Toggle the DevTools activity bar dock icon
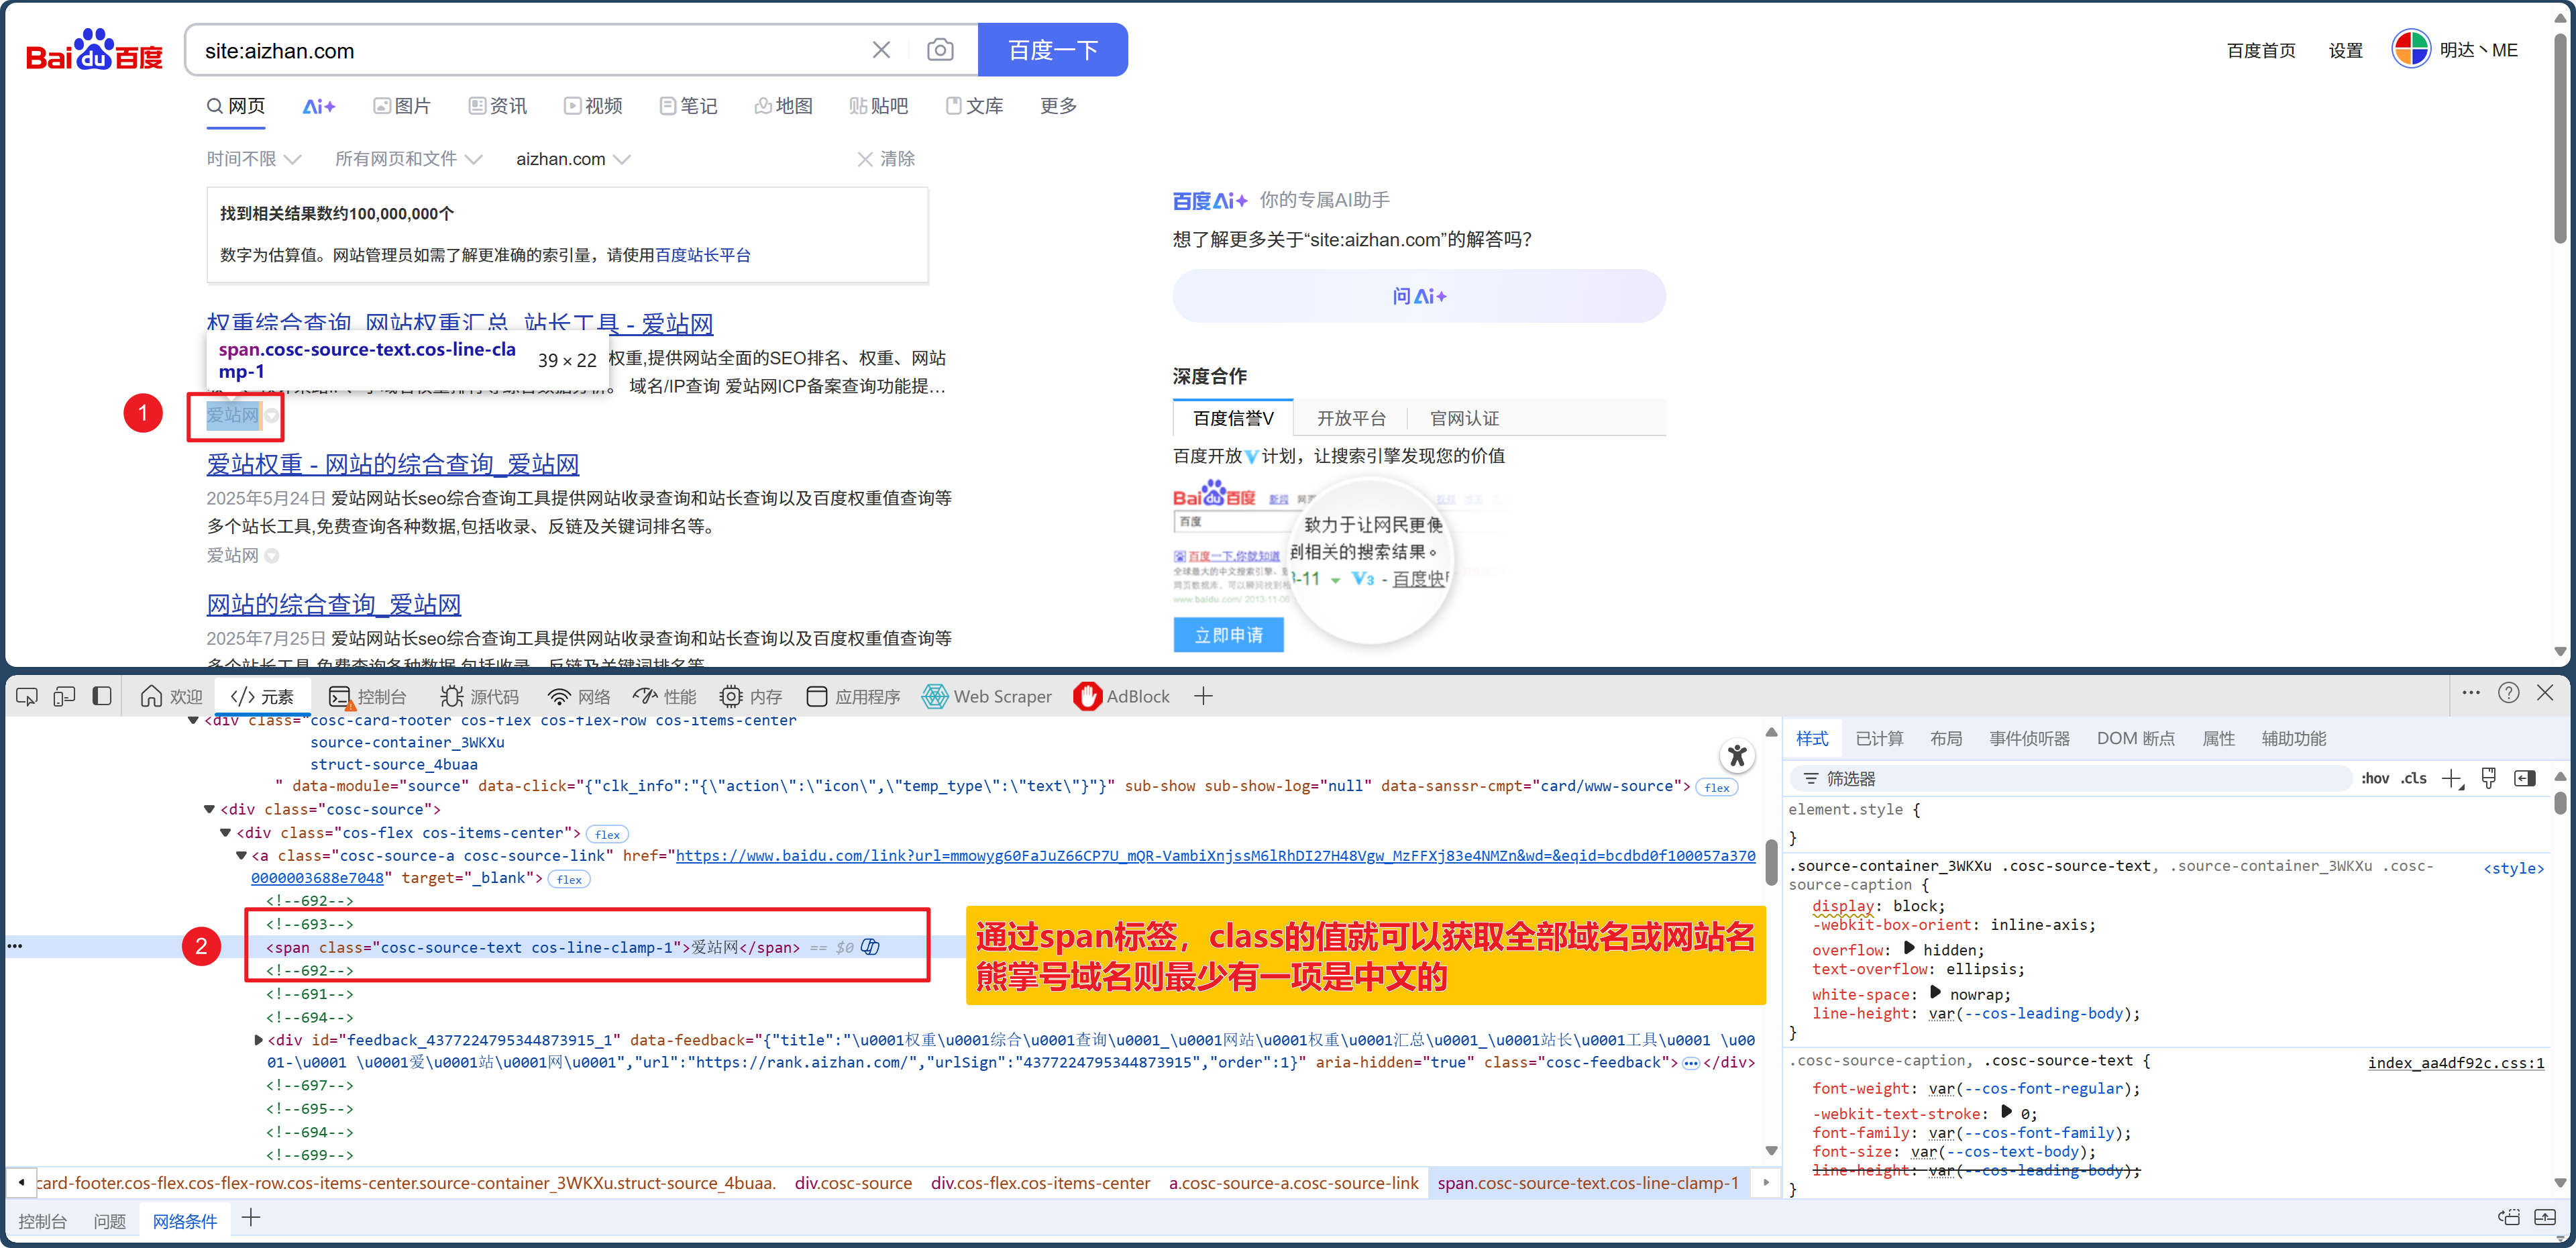This screenshot has height=1248, width=2576. click(x=101, y=696)
